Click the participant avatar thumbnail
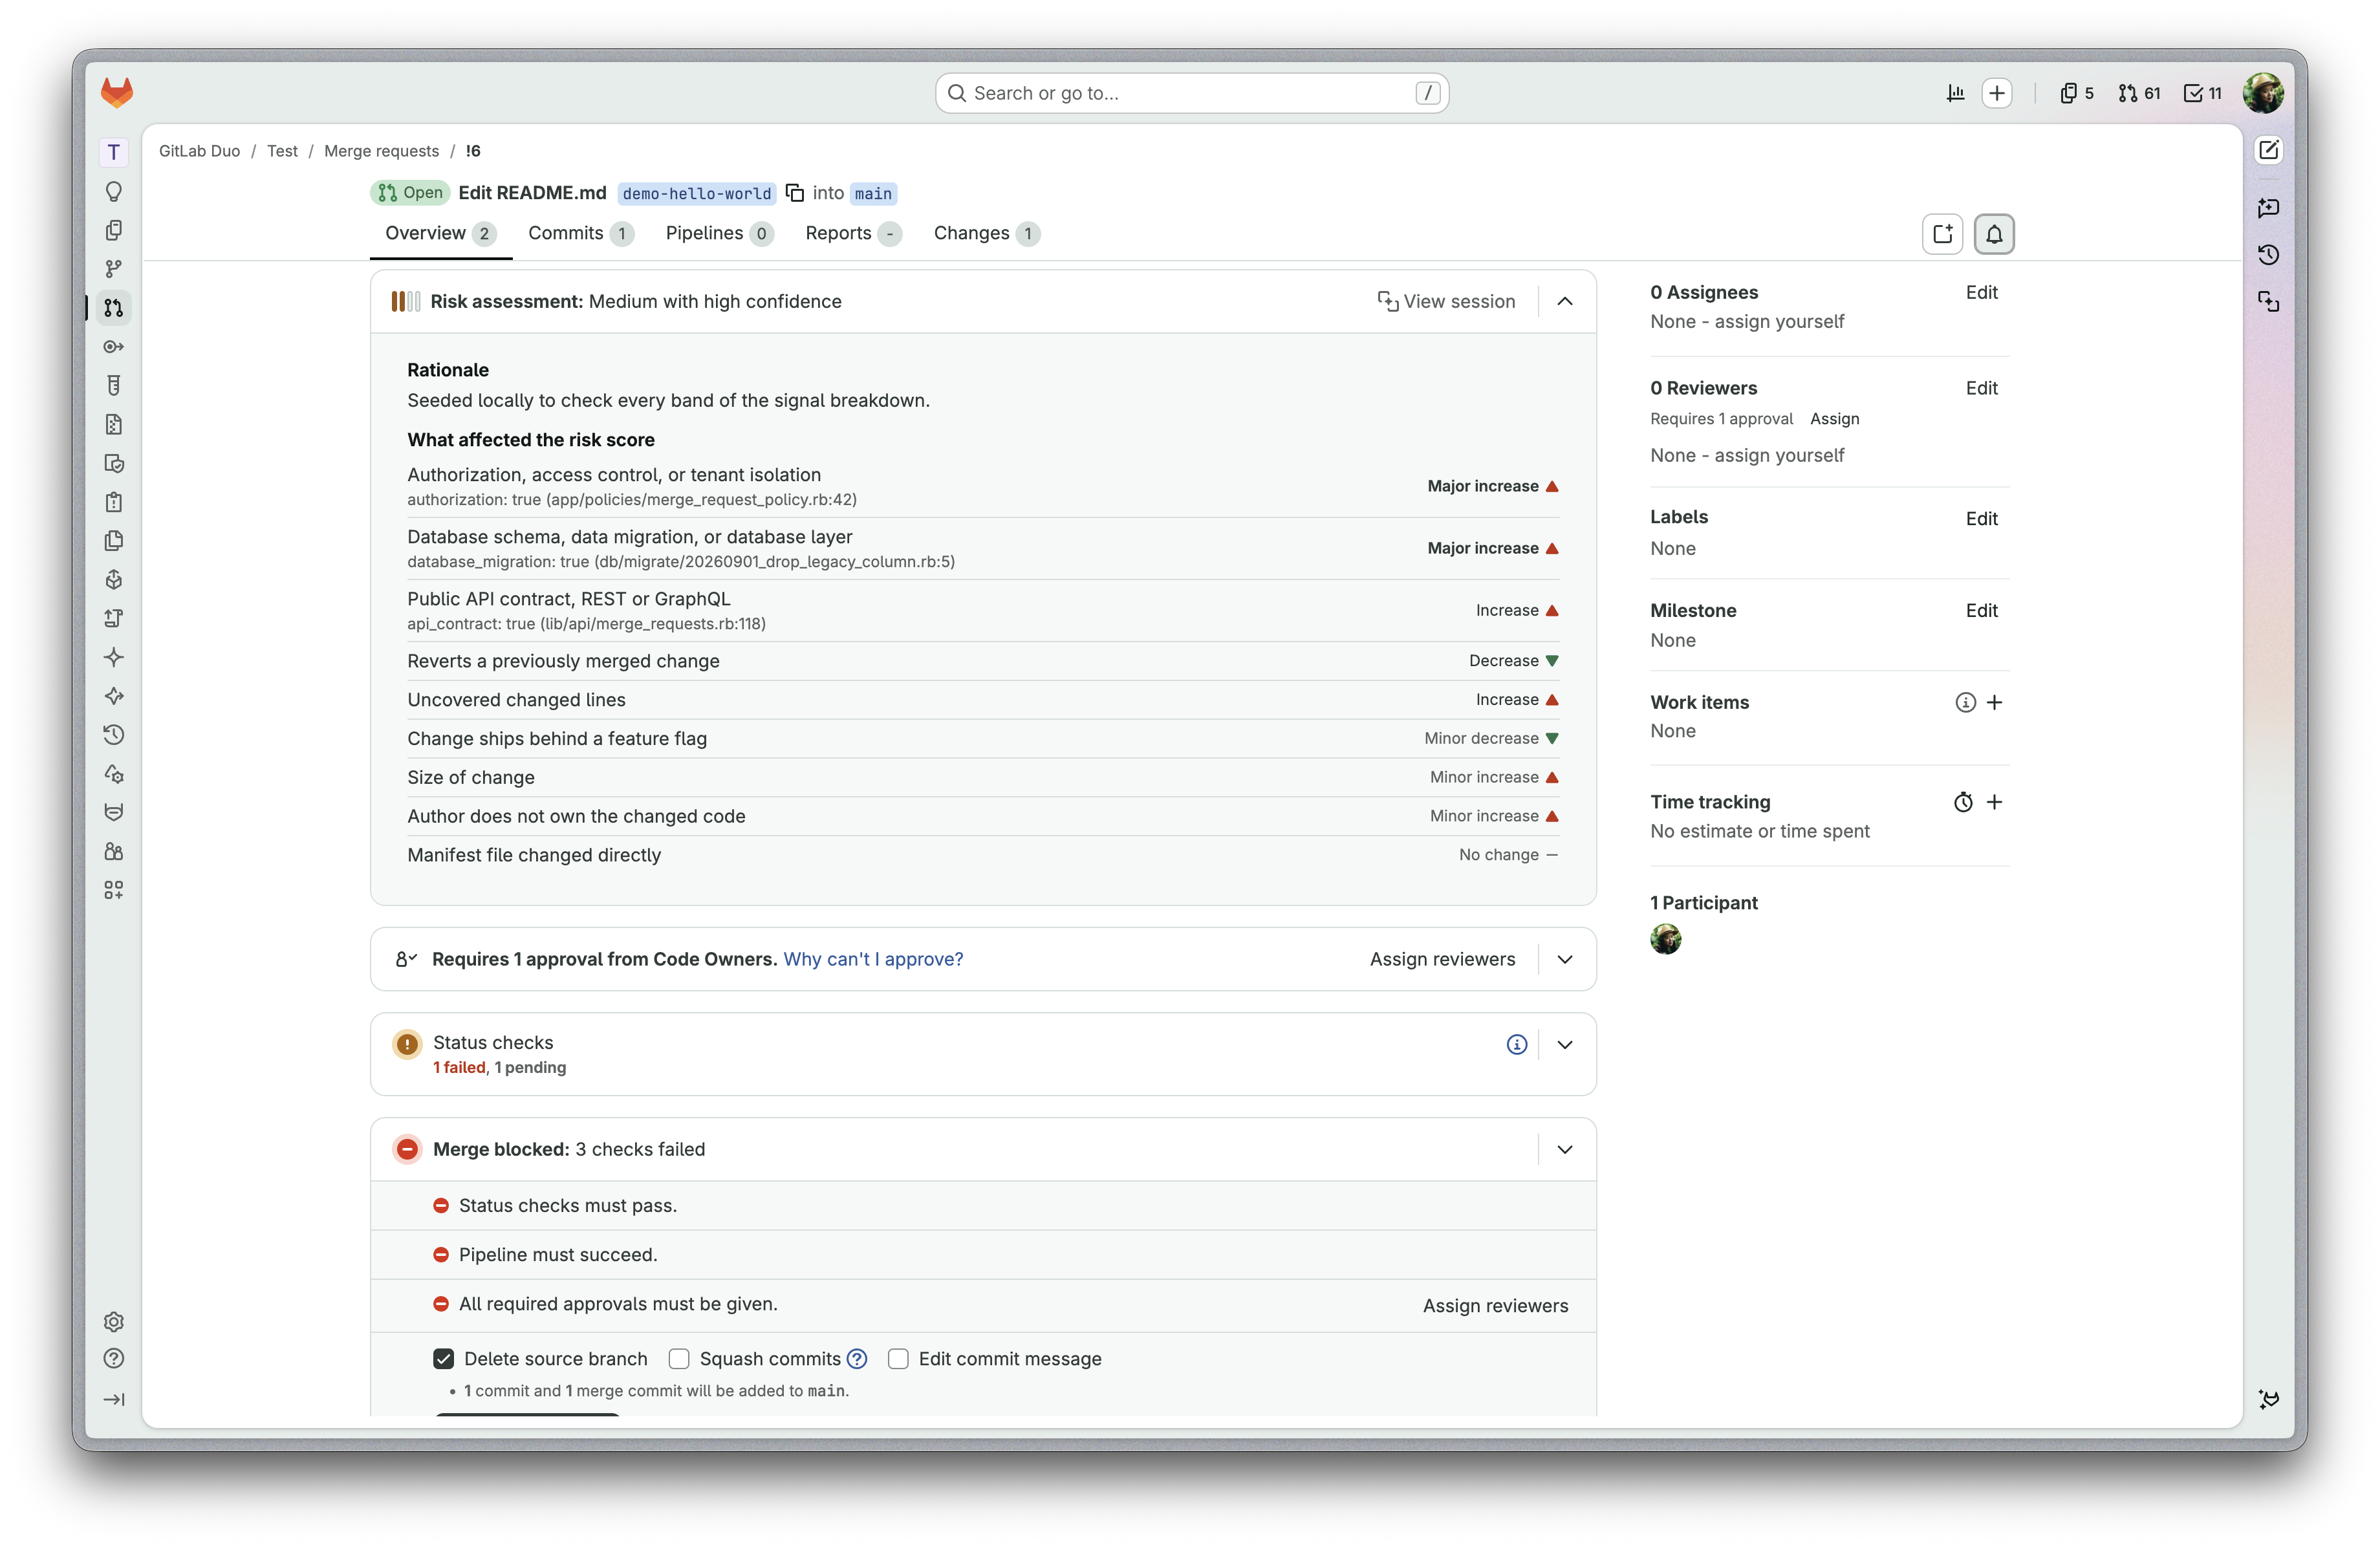The image size is (2380, 1547). coord(1665,939)
